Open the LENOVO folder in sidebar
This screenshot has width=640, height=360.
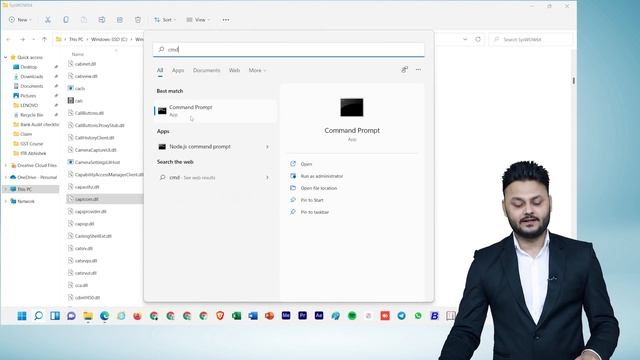pos(29,105)
